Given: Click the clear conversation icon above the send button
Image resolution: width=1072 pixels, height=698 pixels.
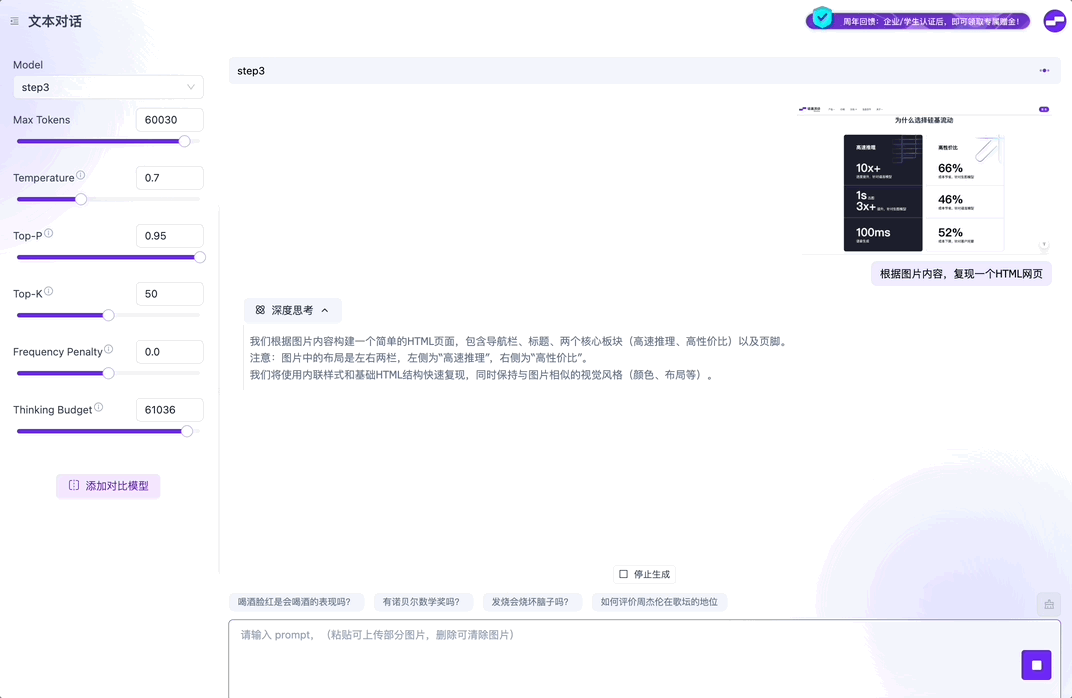Looking at the screenshot, I should [1049, 604].
